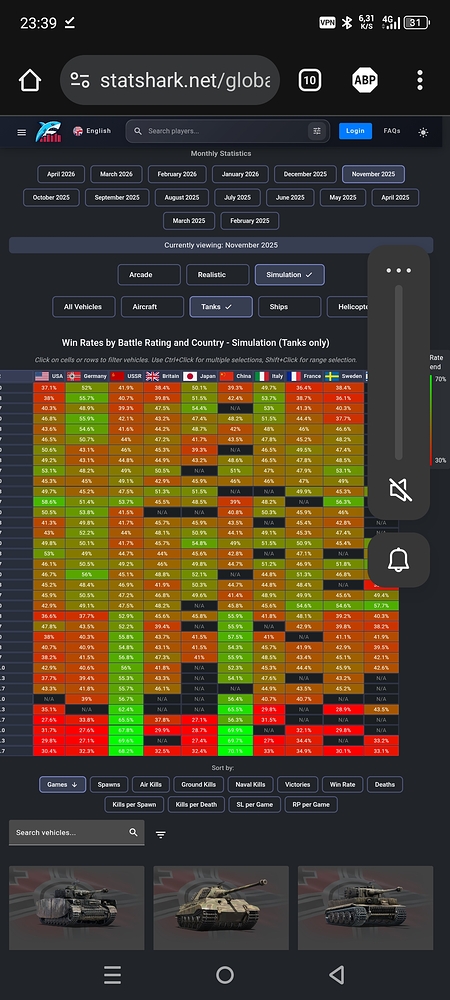Tap the Android home circle button

225,974
